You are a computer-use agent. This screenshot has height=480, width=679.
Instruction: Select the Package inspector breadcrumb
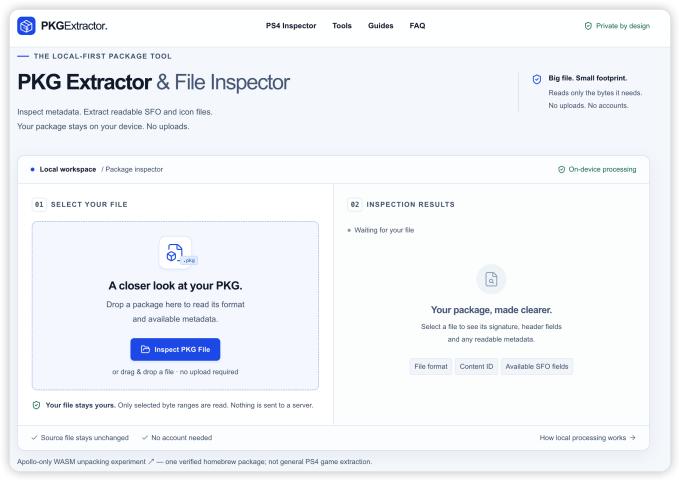(132, 169)
